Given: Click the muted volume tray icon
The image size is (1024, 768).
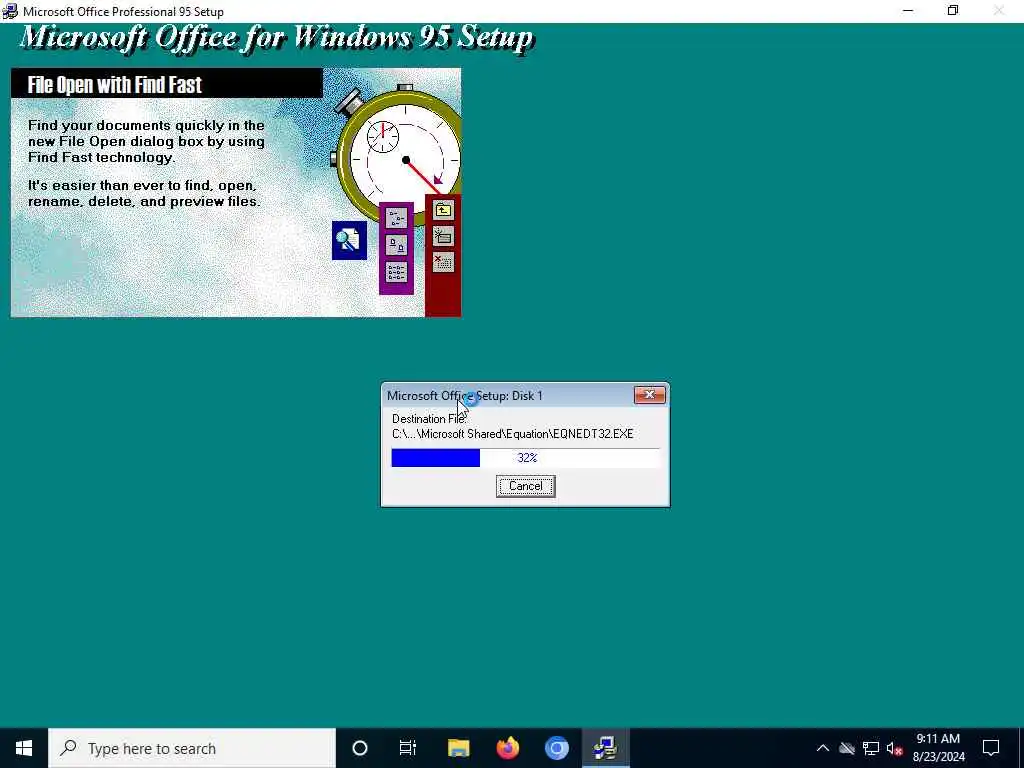Looking at the screenshot, I should click(894, 748).
